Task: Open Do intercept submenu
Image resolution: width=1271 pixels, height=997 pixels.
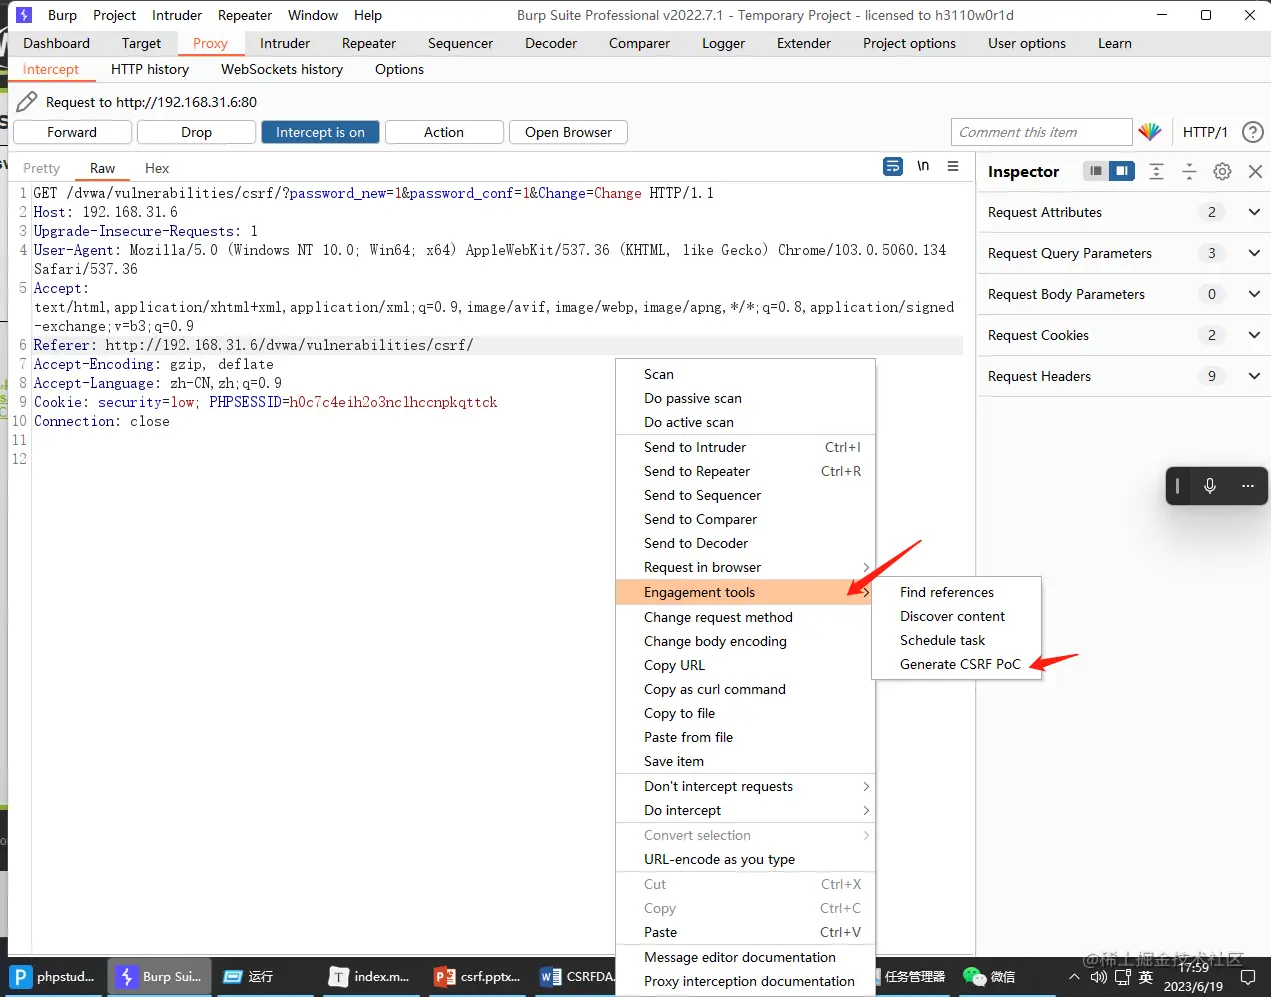Action: pos(745,810)
